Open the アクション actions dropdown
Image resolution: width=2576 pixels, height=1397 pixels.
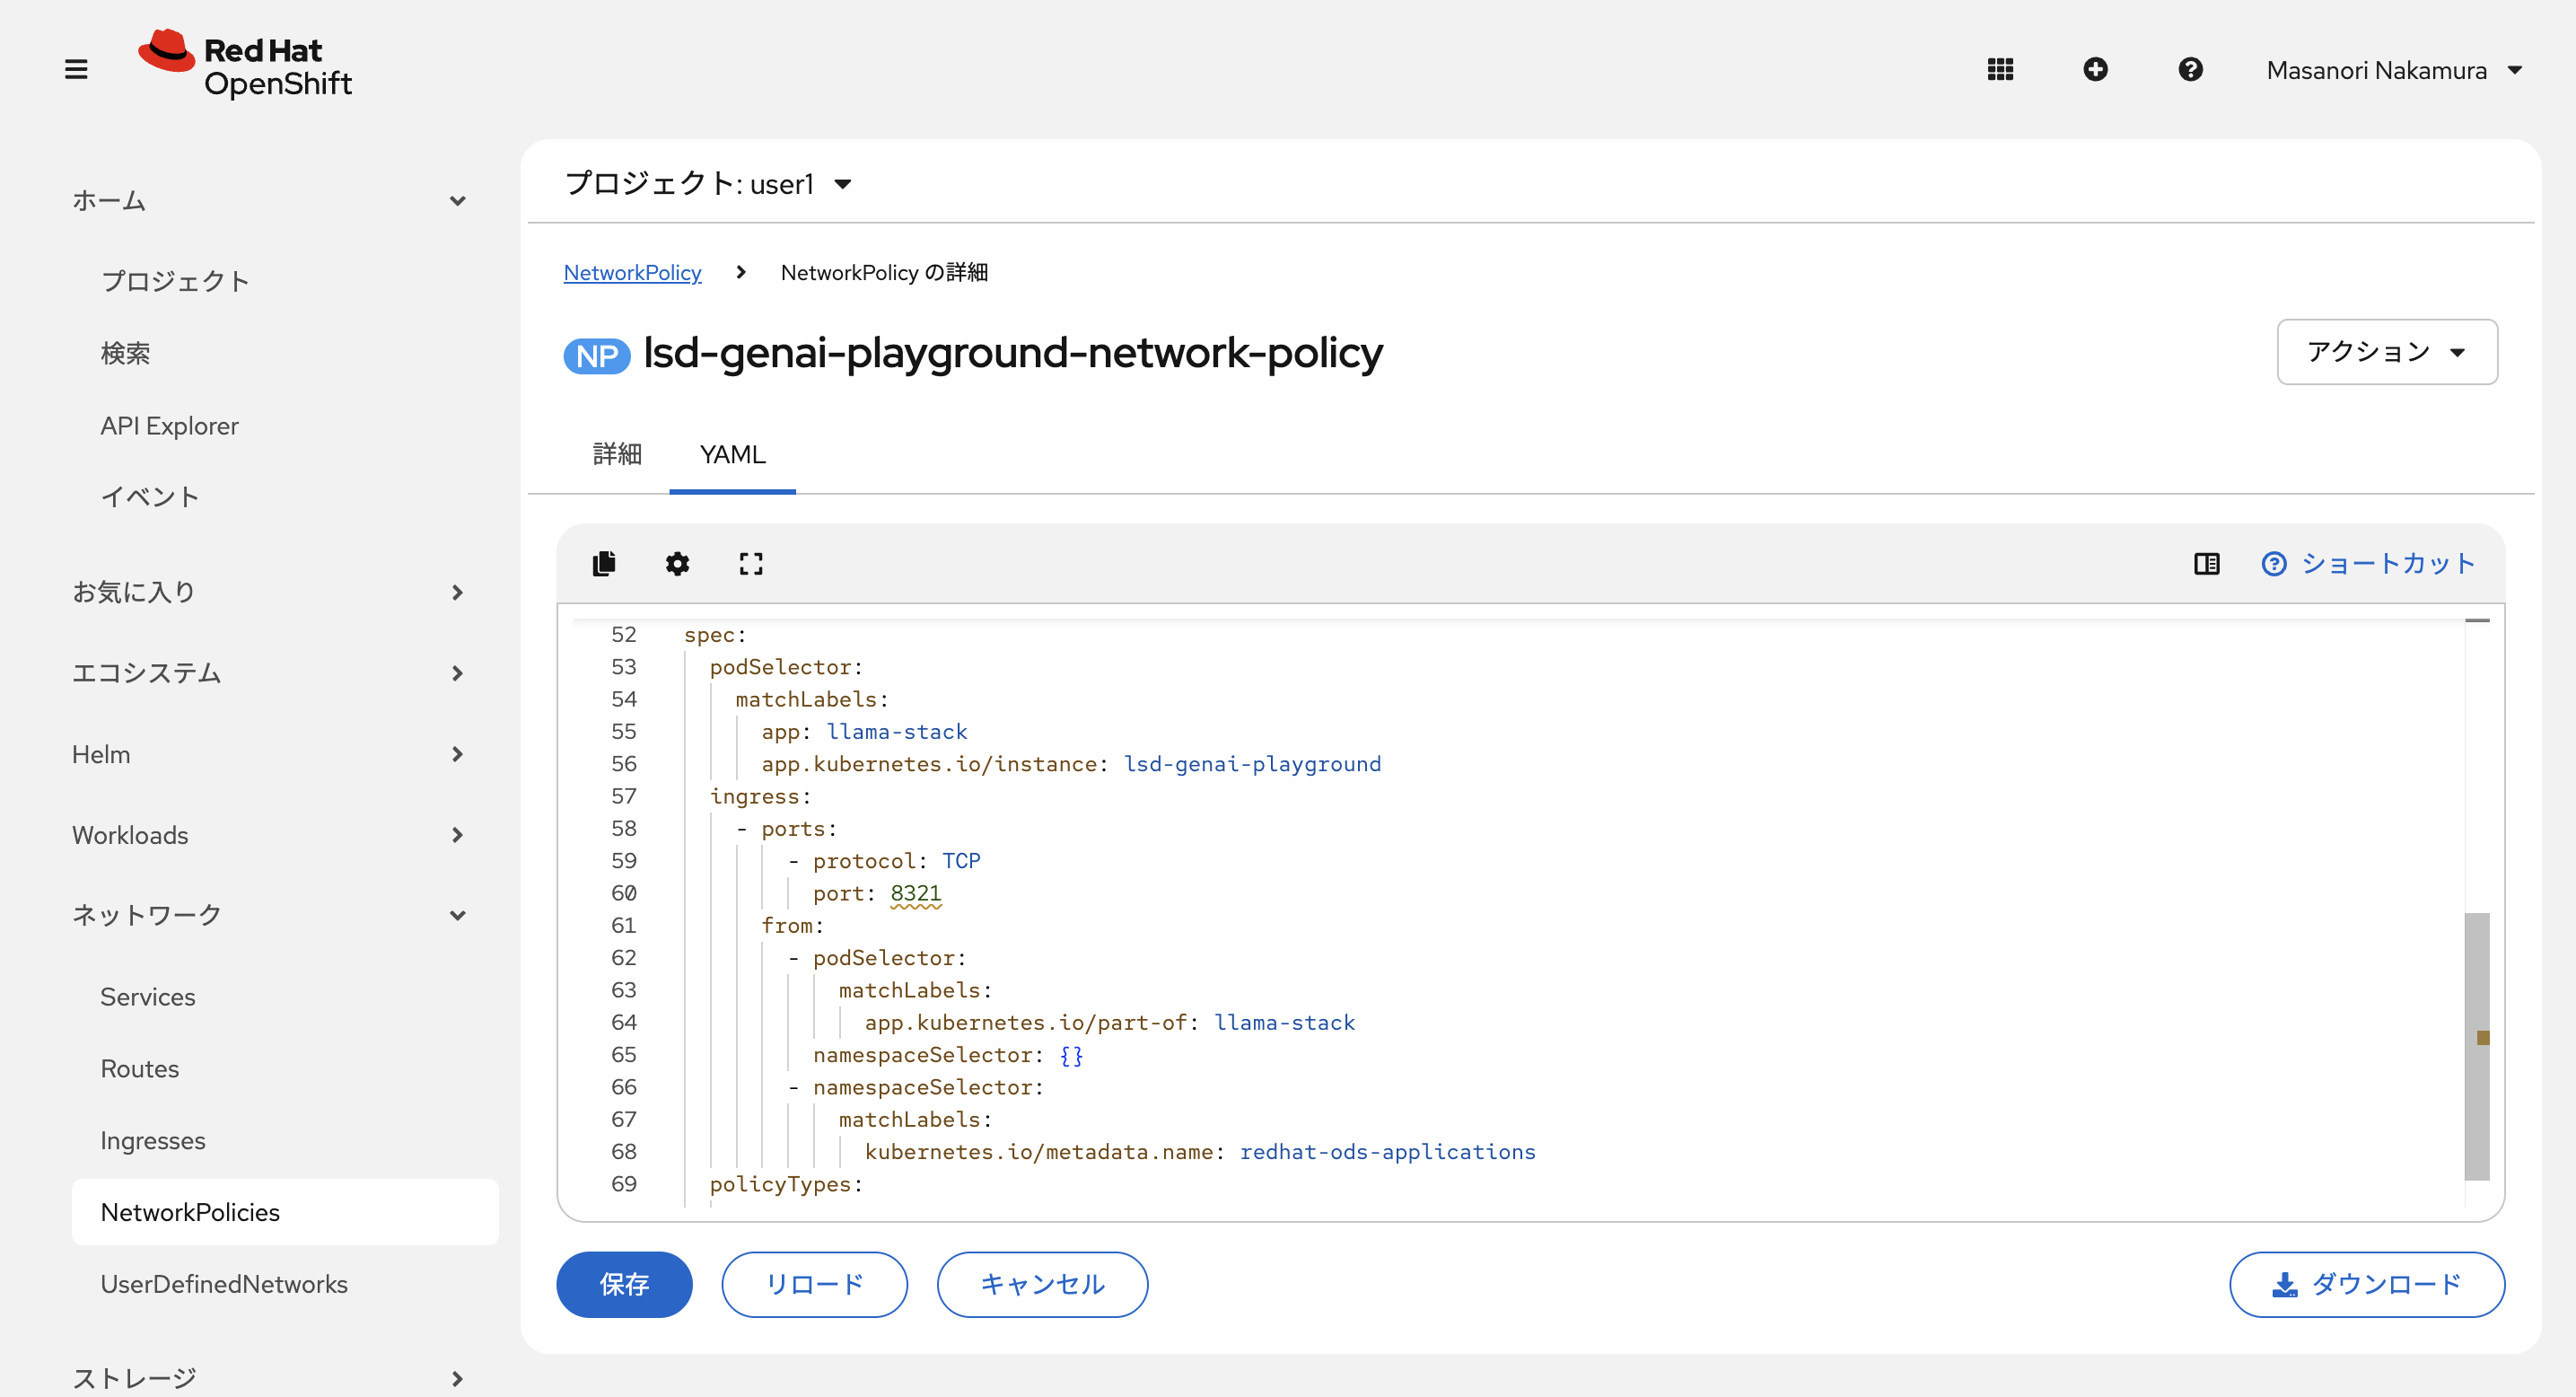(x=2386, y=352)
